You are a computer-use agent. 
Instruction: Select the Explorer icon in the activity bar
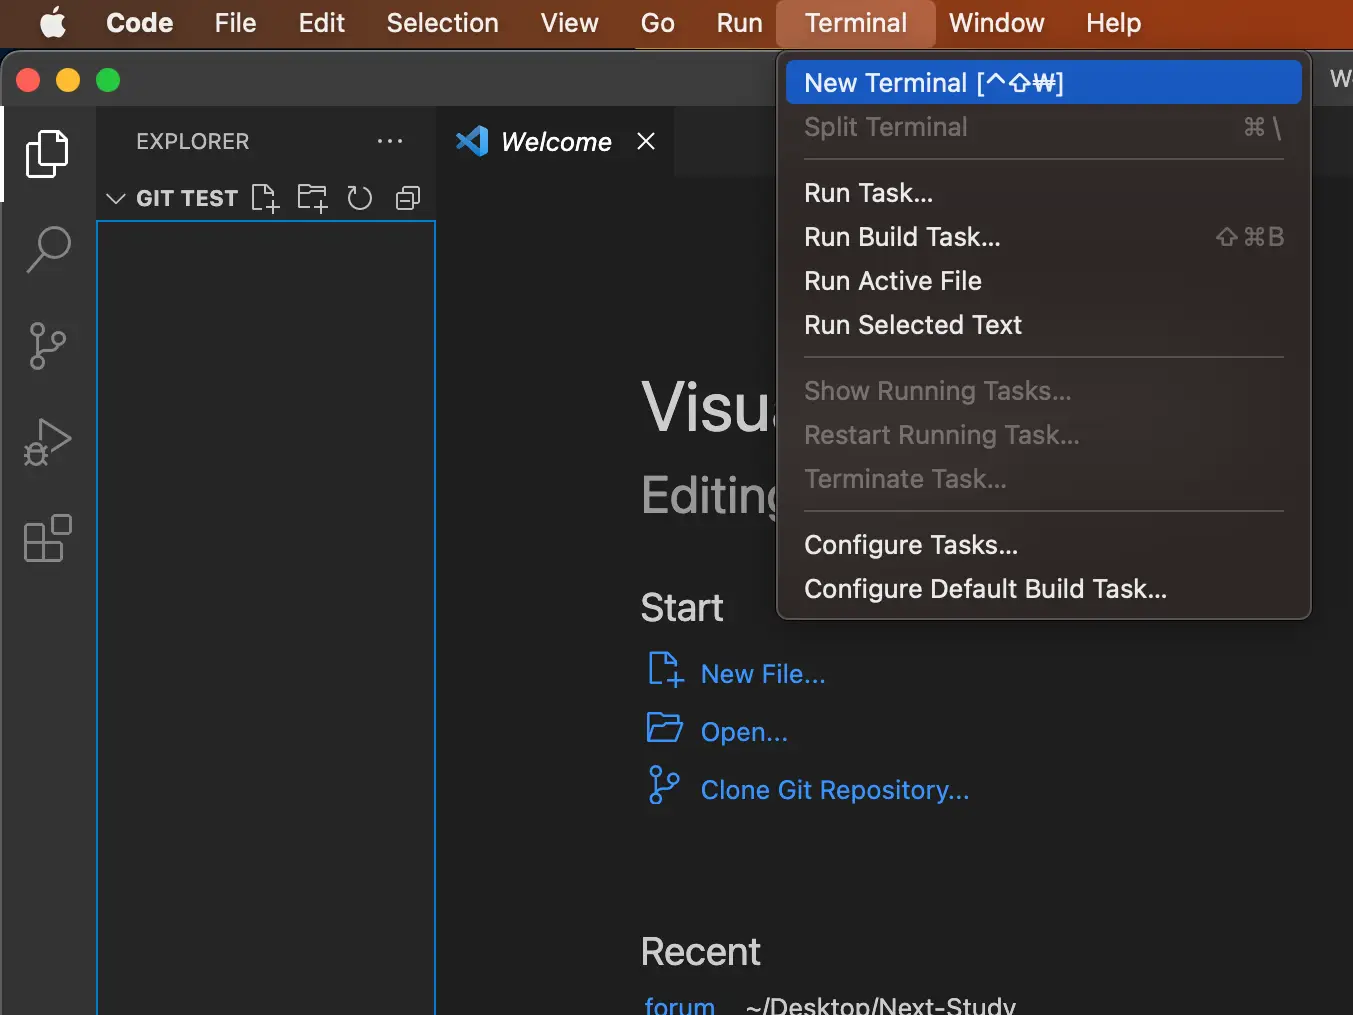pyautogui.click(x=46, y=153)
